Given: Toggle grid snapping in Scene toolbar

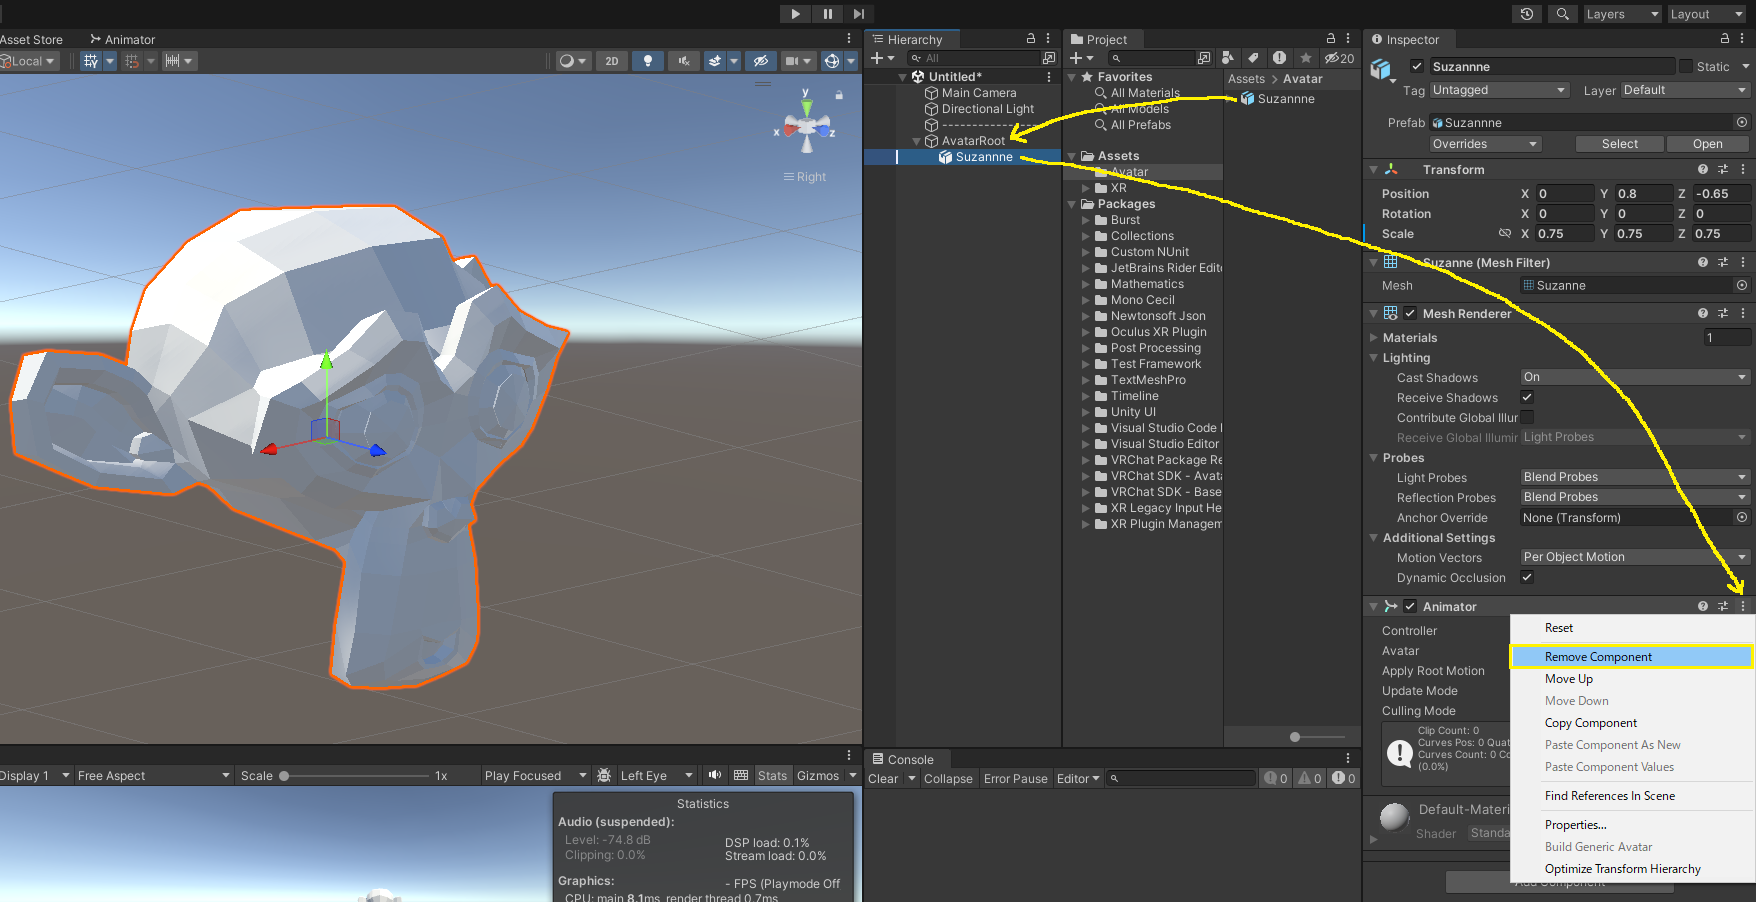Looking at the screenshot, I should [91, 61].
